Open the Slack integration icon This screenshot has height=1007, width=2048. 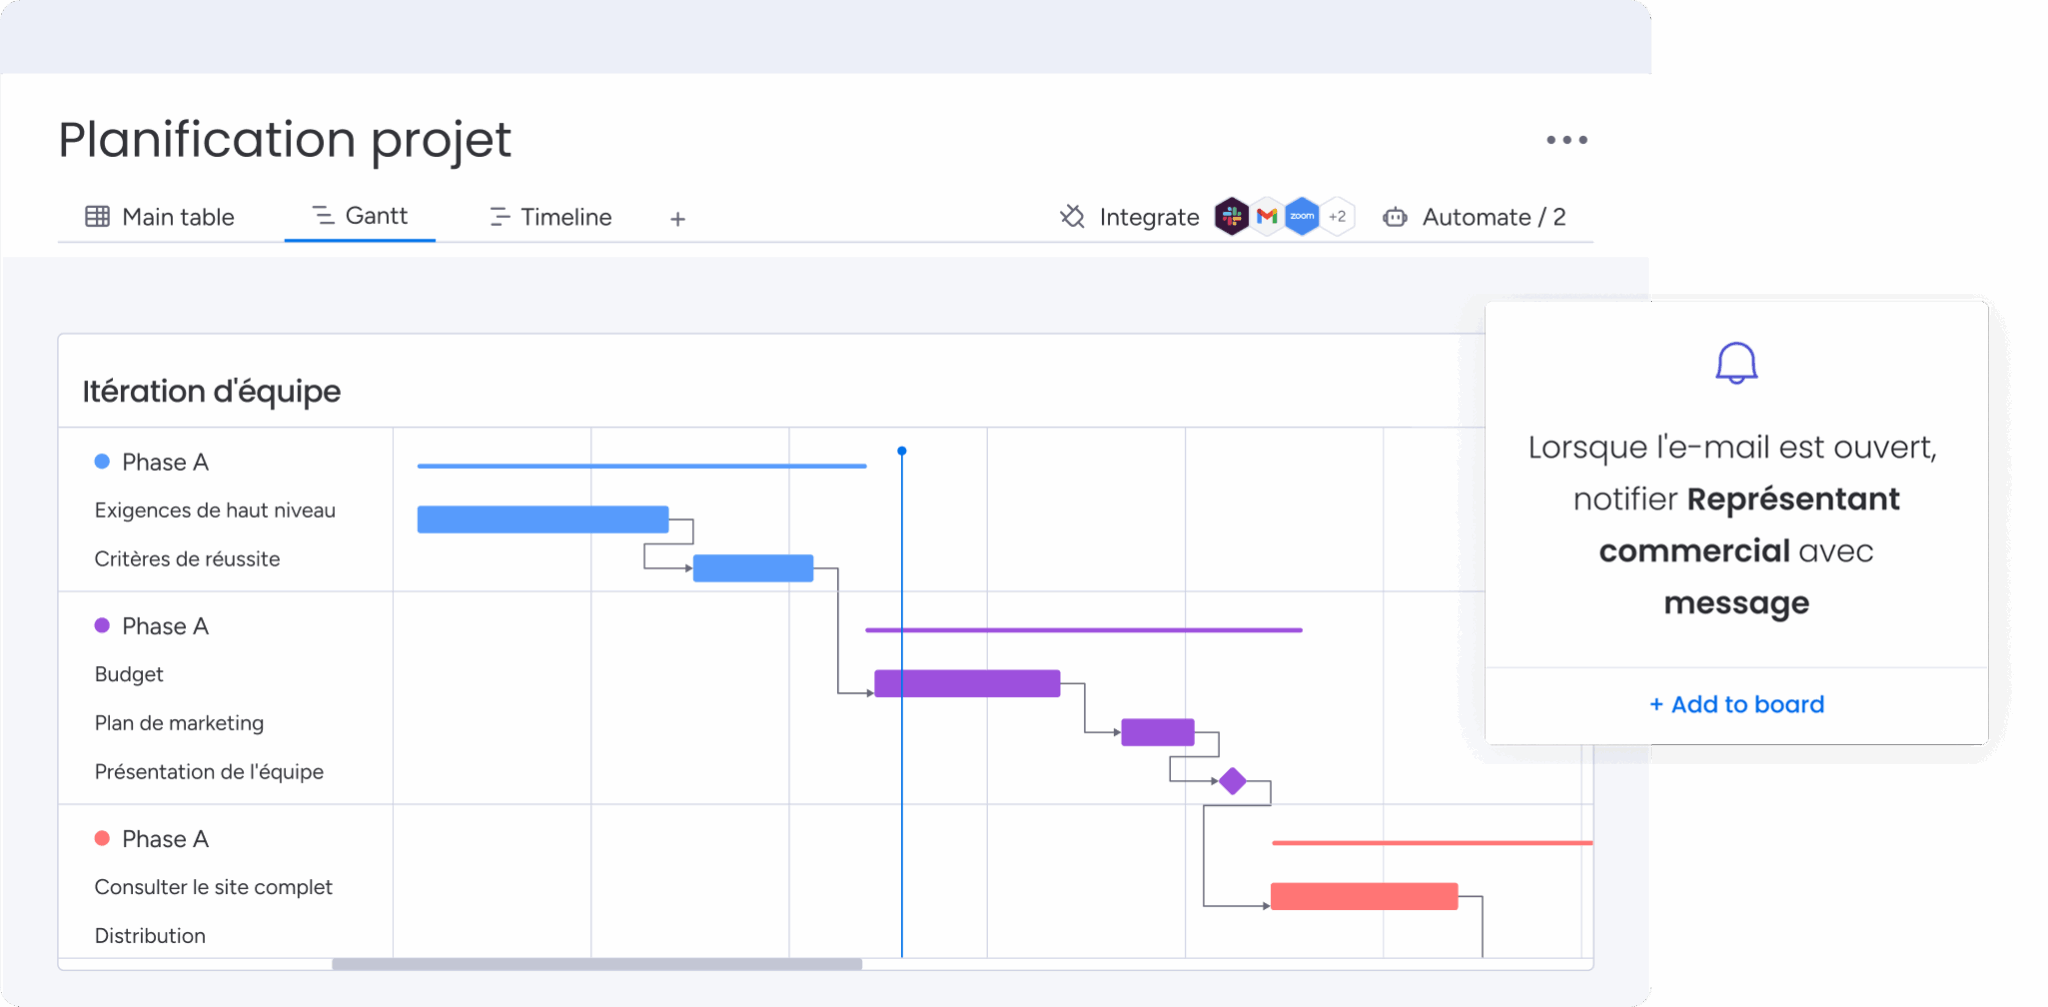pos(1232,216)
